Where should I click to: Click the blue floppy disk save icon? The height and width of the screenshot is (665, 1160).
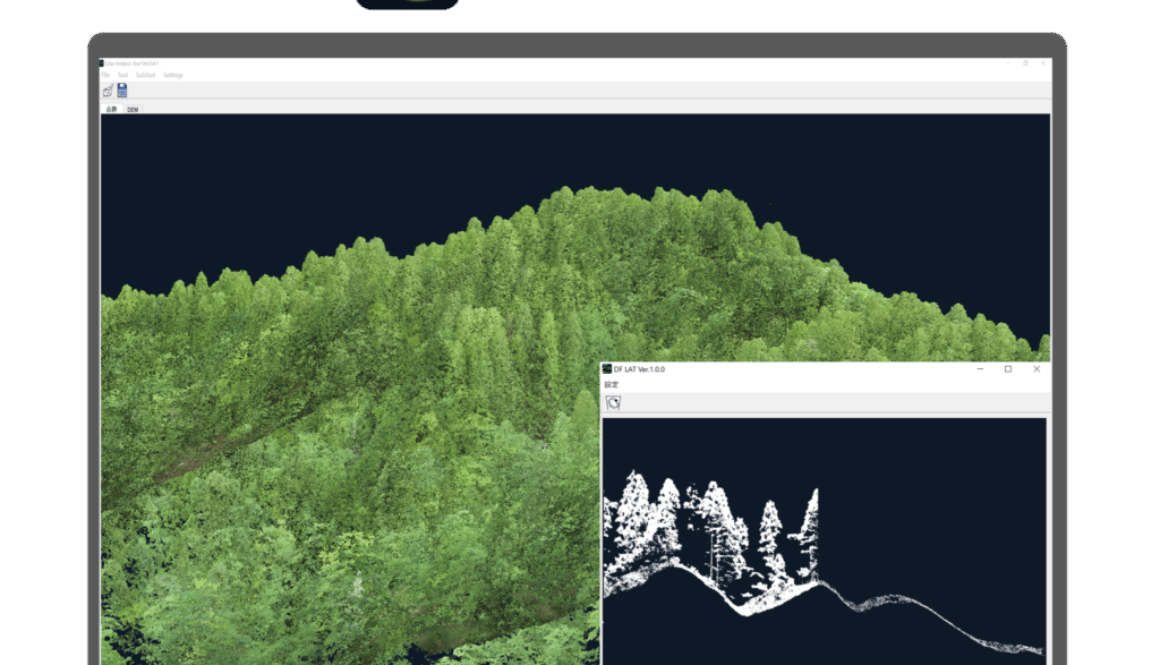click(x=122, y=90)
